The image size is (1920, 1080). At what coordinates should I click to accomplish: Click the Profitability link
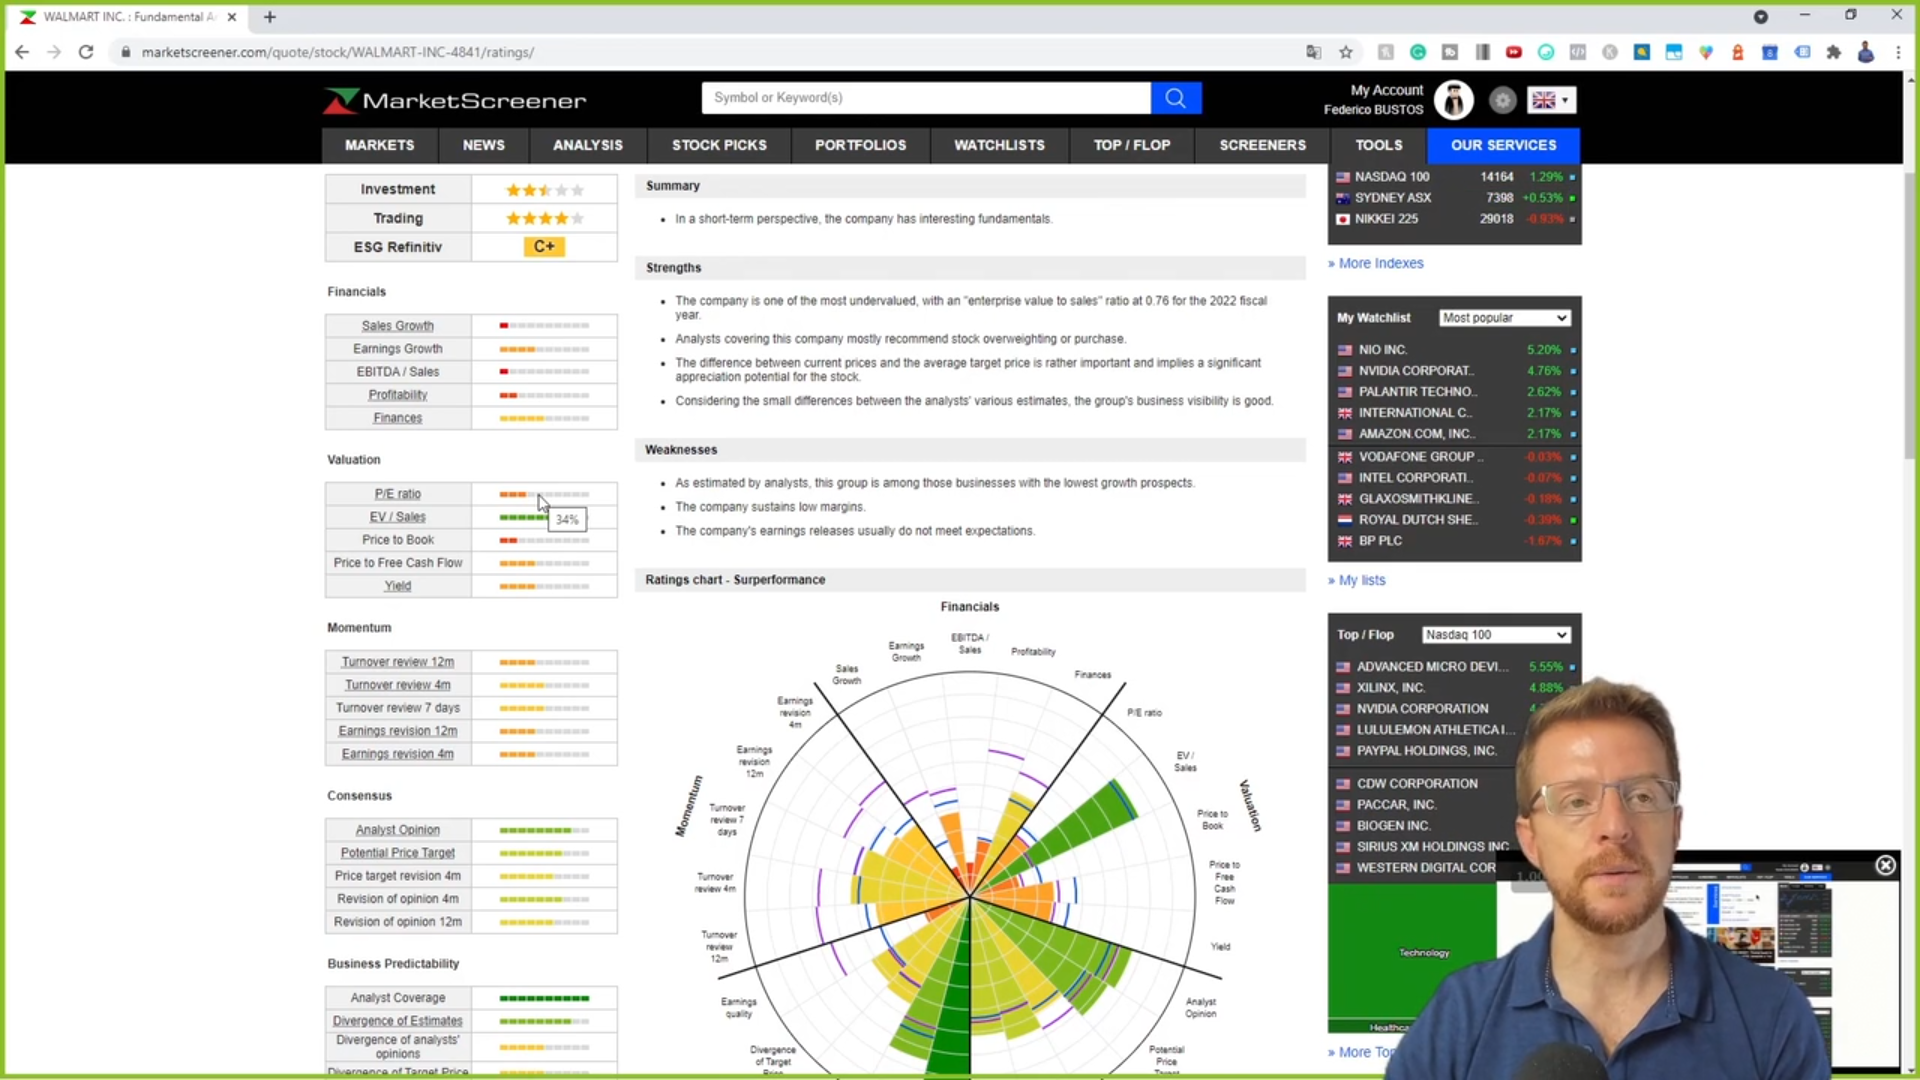398,395
